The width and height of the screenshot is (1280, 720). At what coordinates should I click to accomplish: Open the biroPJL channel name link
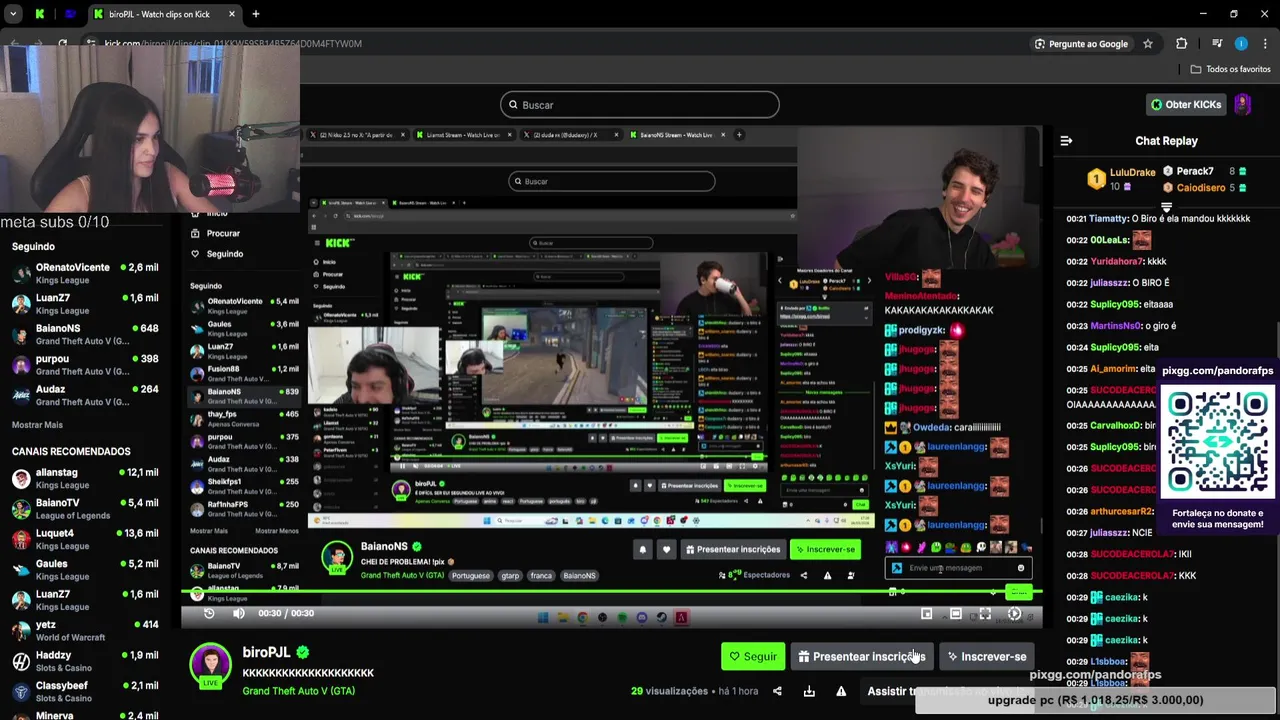coord(266,652)
